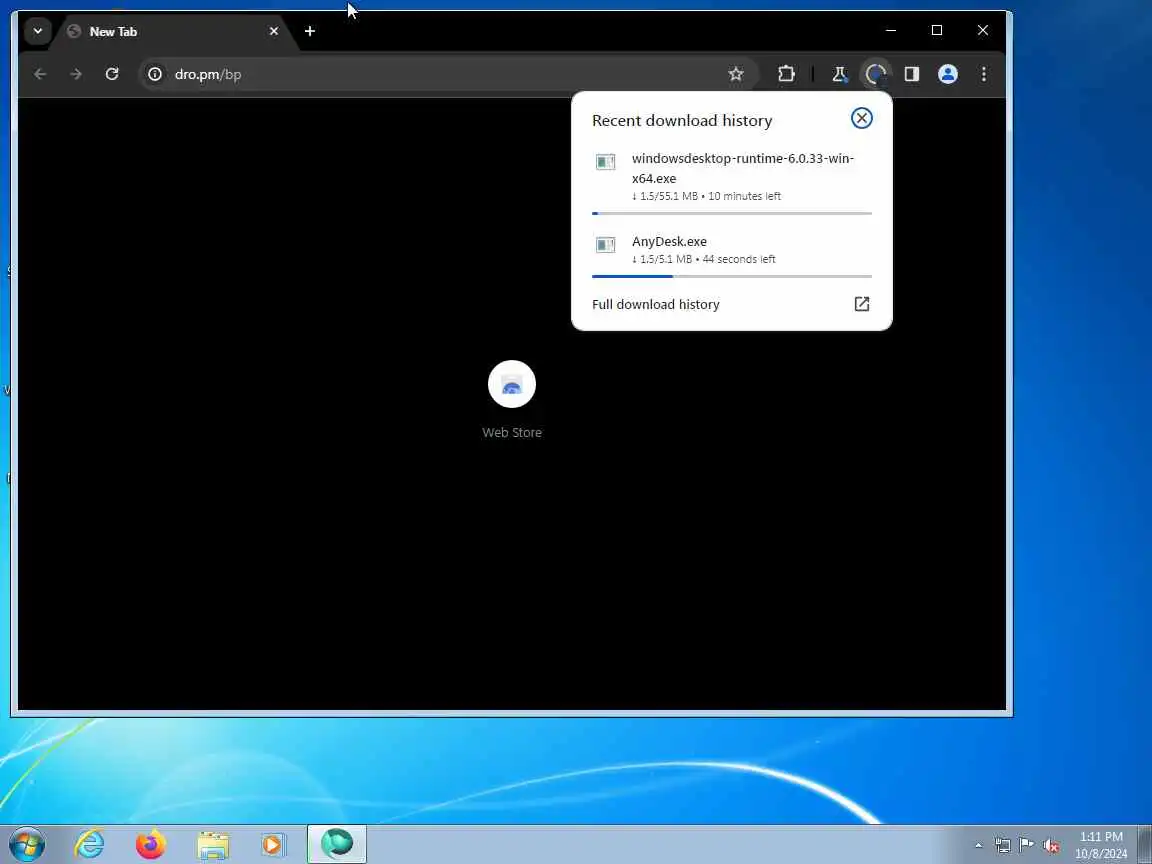Maximize the Chrome window
1152x864 pixels.
point(937,30)
